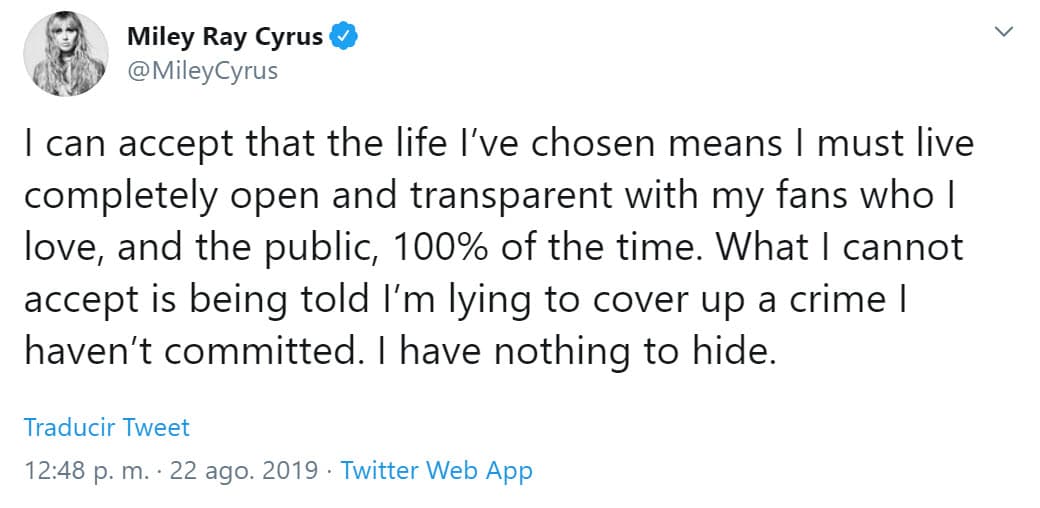Click the @MileyCyrus handle

click(x=202, y=71)
